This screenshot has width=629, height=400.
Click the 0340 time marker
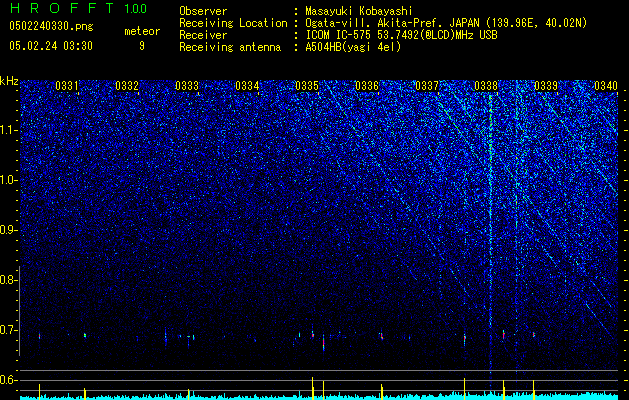point(606,86)
